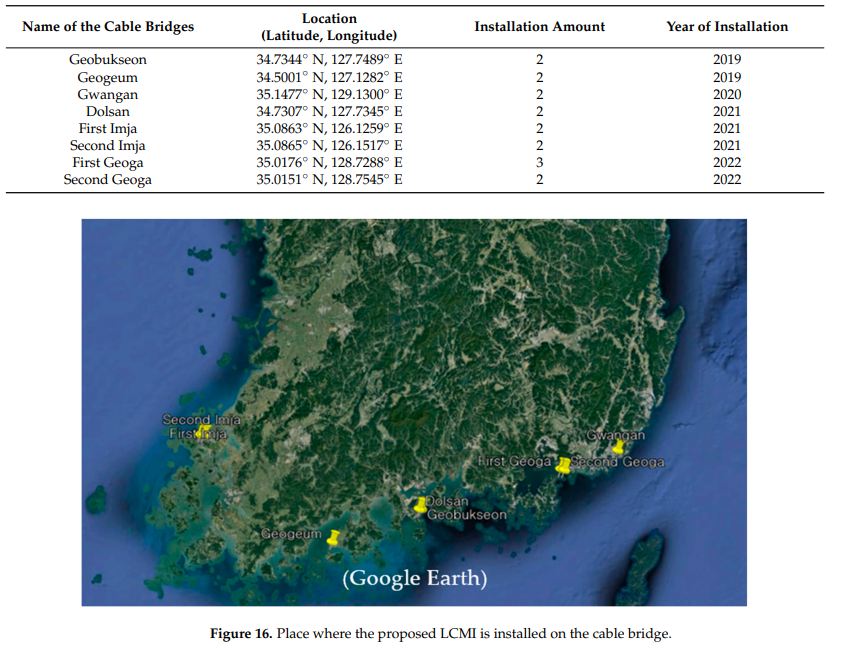848x649 pixels.
Task: Select the yellow pushpin next to Dolsan
Action: point(421,505)
